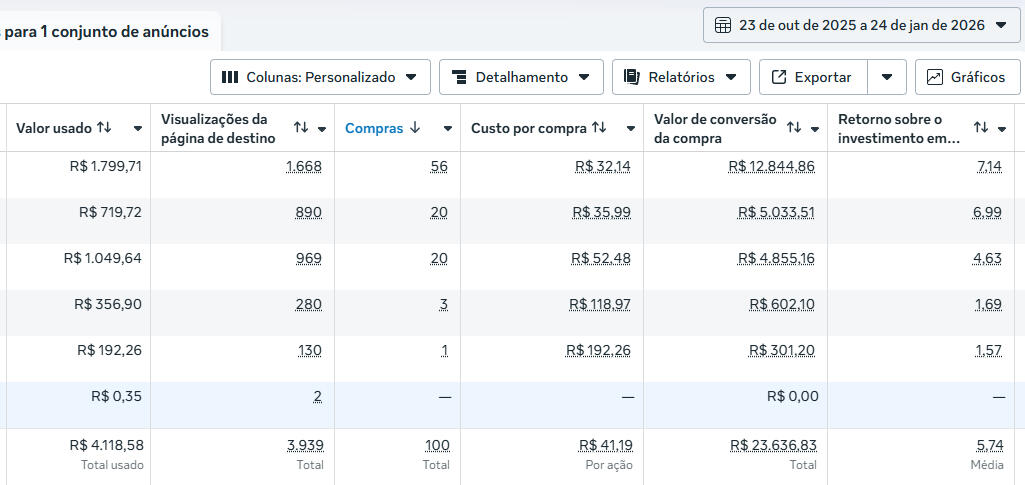This screenshot has height=485, width=1025.
Task: Open the date range picker dropdown
Action: 860,25
